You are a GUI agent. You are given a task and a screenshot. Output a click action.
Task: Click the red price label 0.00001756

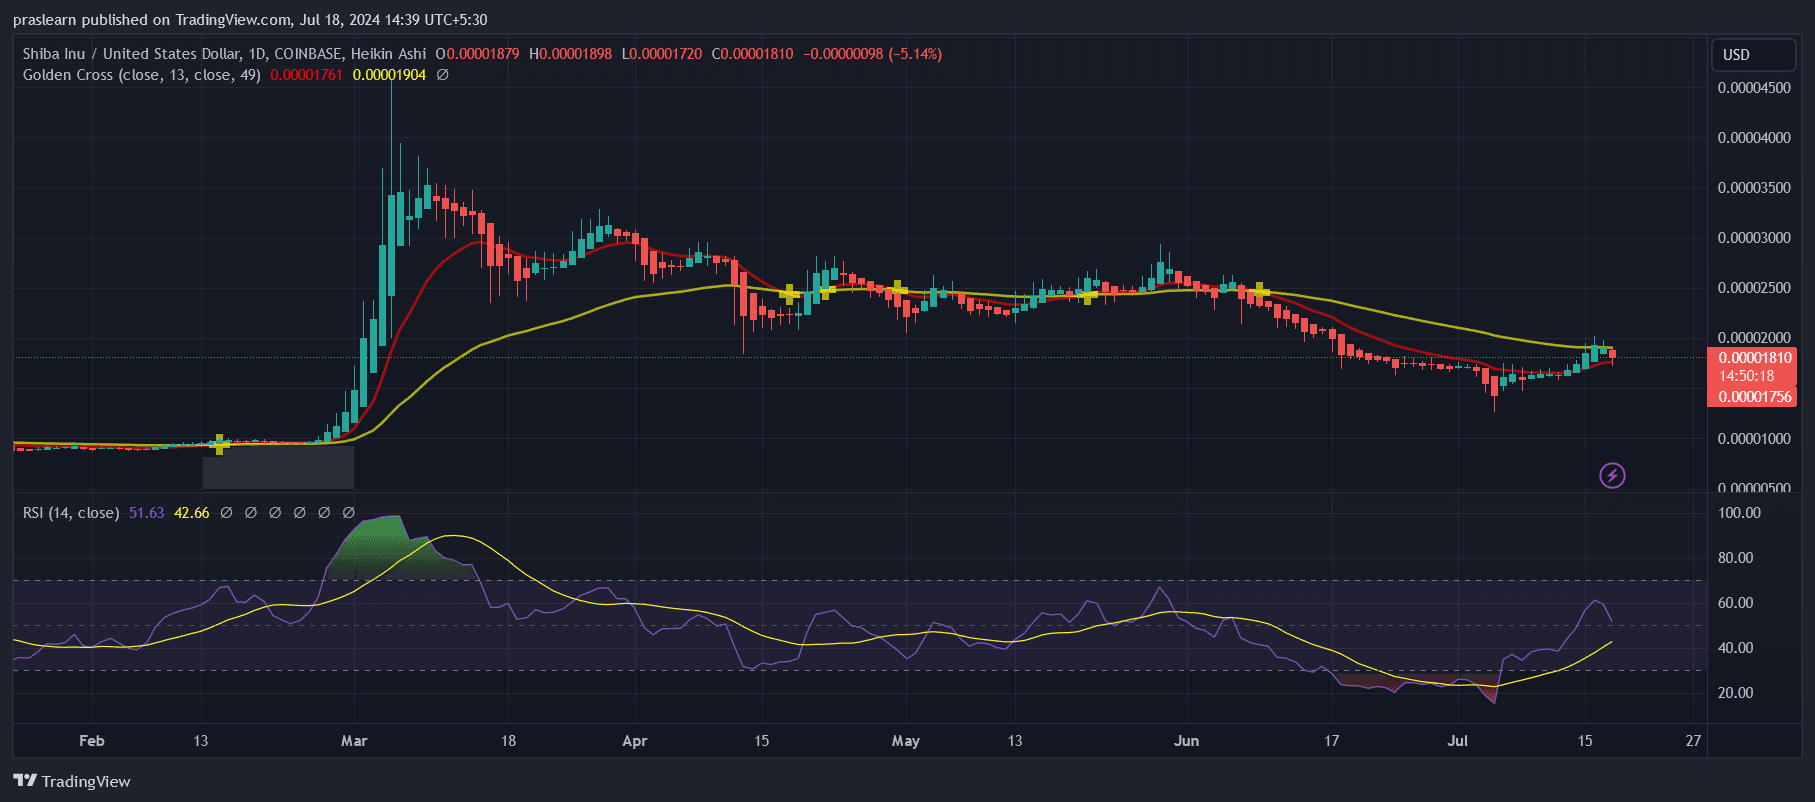1754,397
